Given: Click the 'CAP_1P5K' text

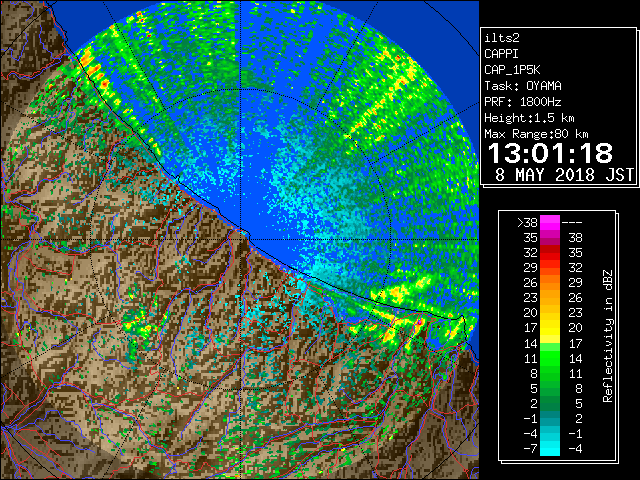Looking at the screenshot, I should (x=512, y=70).
